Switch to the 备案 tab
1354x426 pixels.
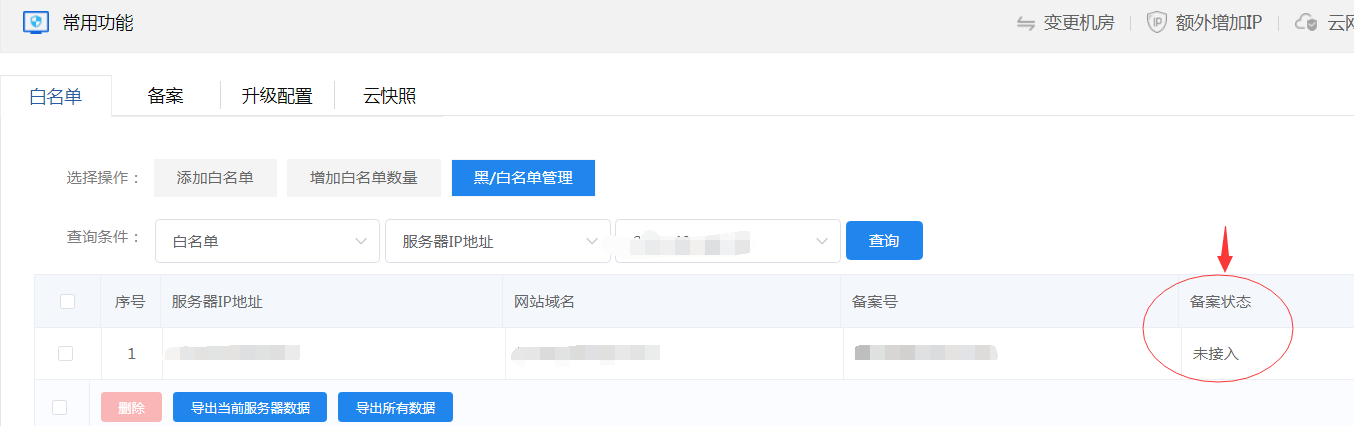pyautogui.click(x=165, y=96)
